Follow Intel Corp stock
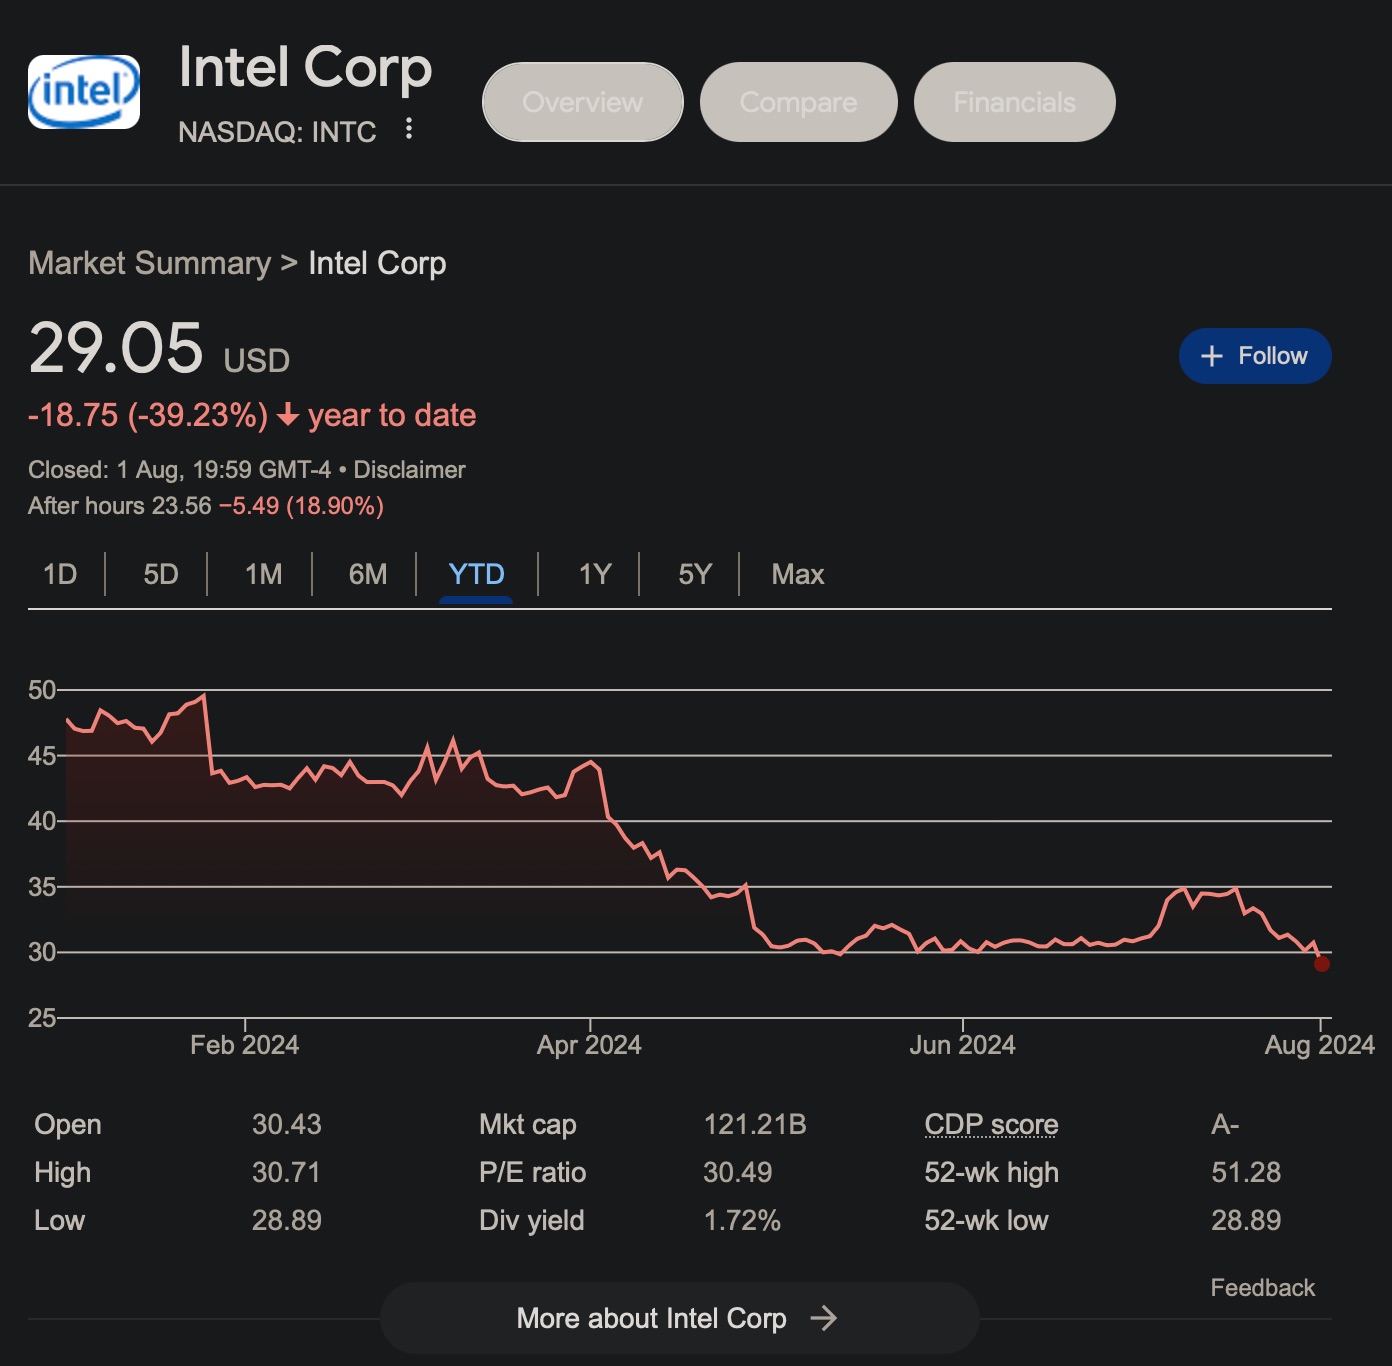Screen dimensions: 1392x1366 [x=1255, y=356]
